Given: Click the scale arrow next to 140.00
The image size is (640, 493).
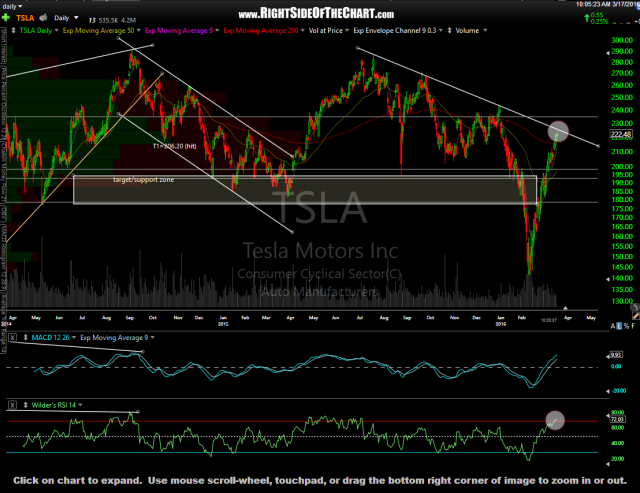Looking at the screenshot, I should tap(607, 280).
